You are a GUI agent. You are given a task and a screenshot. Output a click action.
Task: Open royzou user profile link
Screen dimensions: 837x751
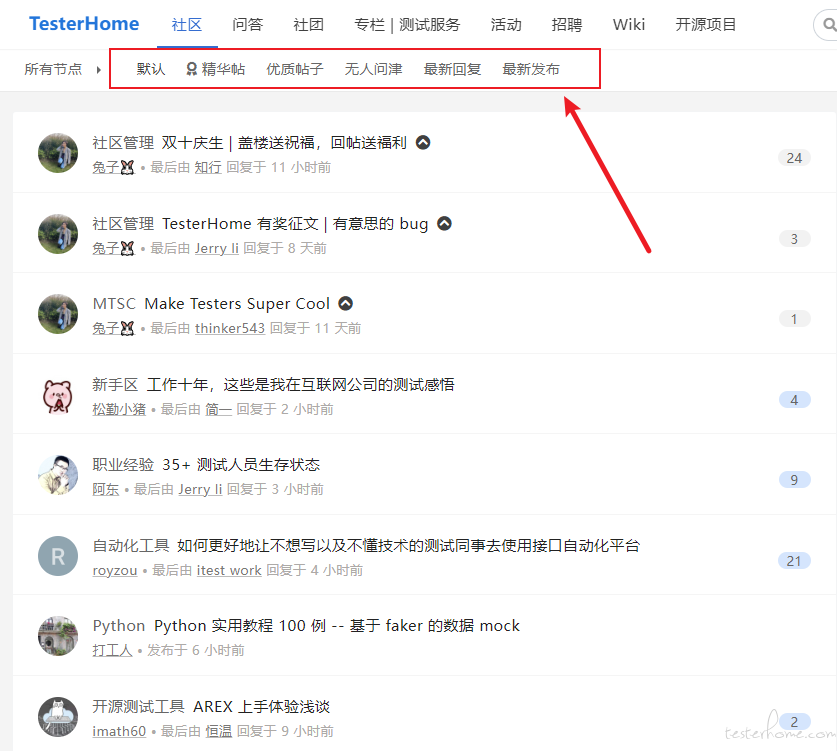(x=115, y=571)
